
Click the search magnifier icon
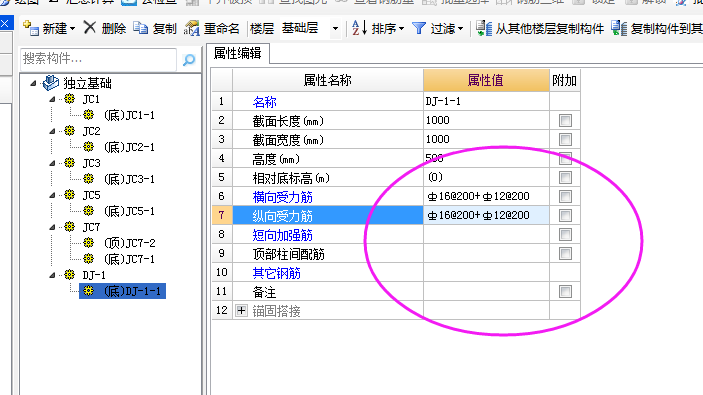click(x=189, y=59)
